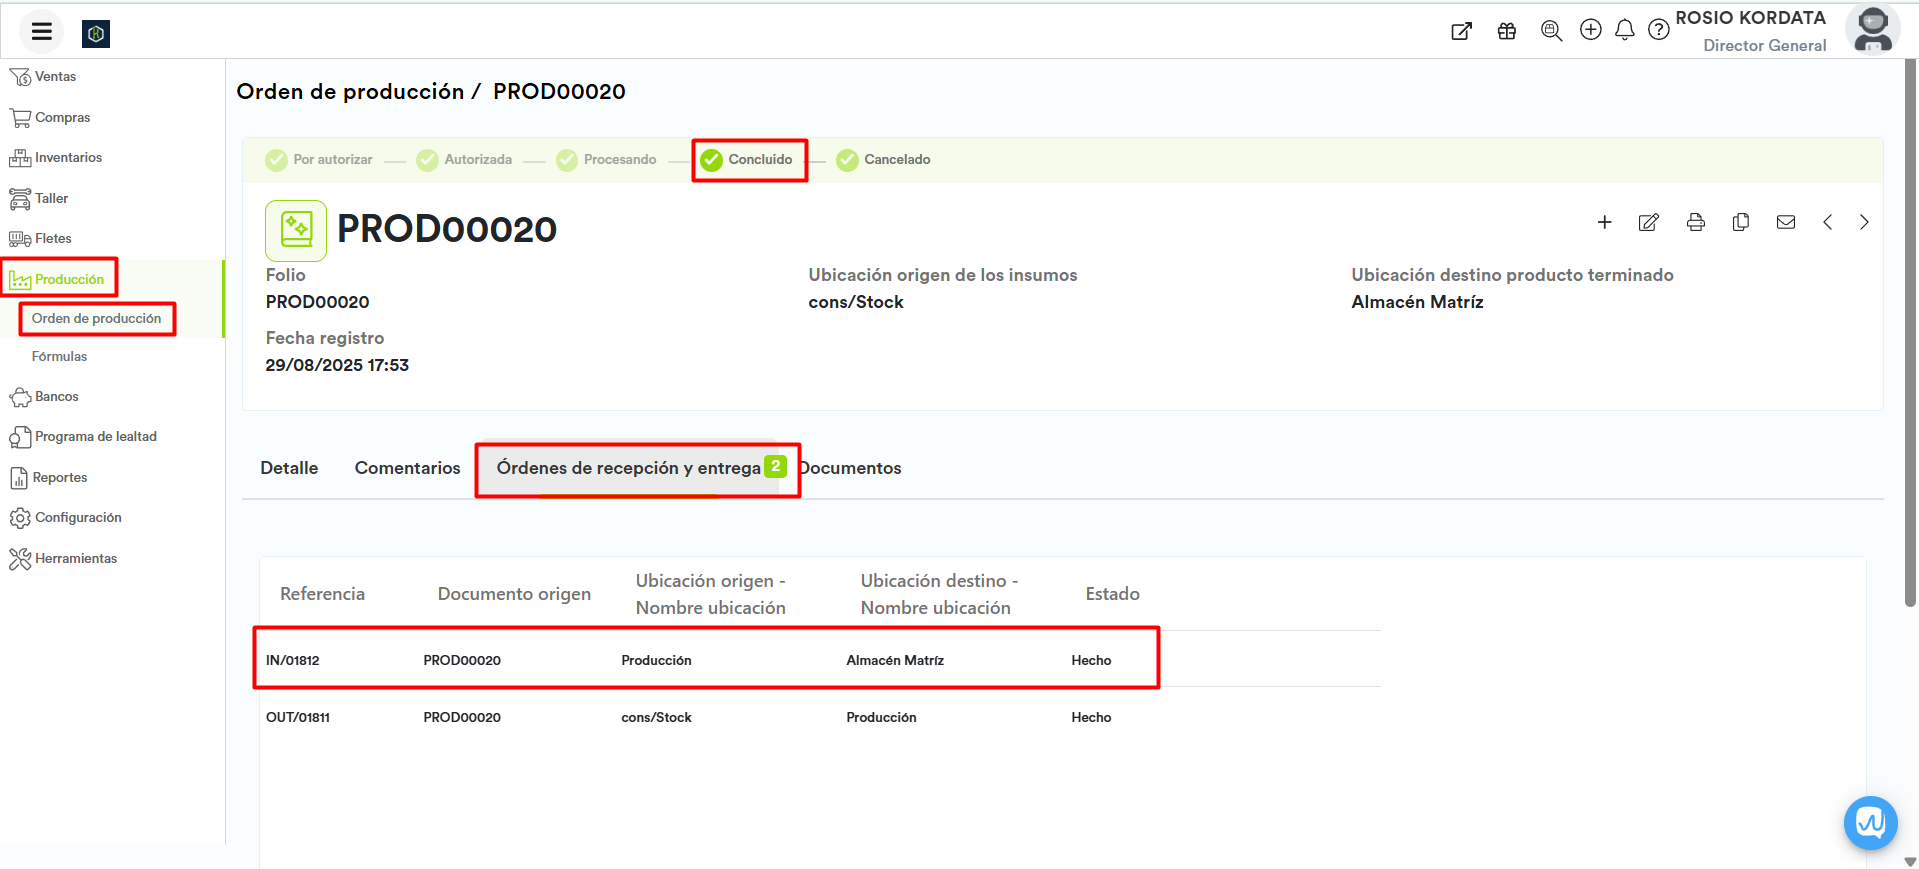Open the IN/01812 reception order row
Viewport: 1919px width, 869px height.
pos(293,660)
